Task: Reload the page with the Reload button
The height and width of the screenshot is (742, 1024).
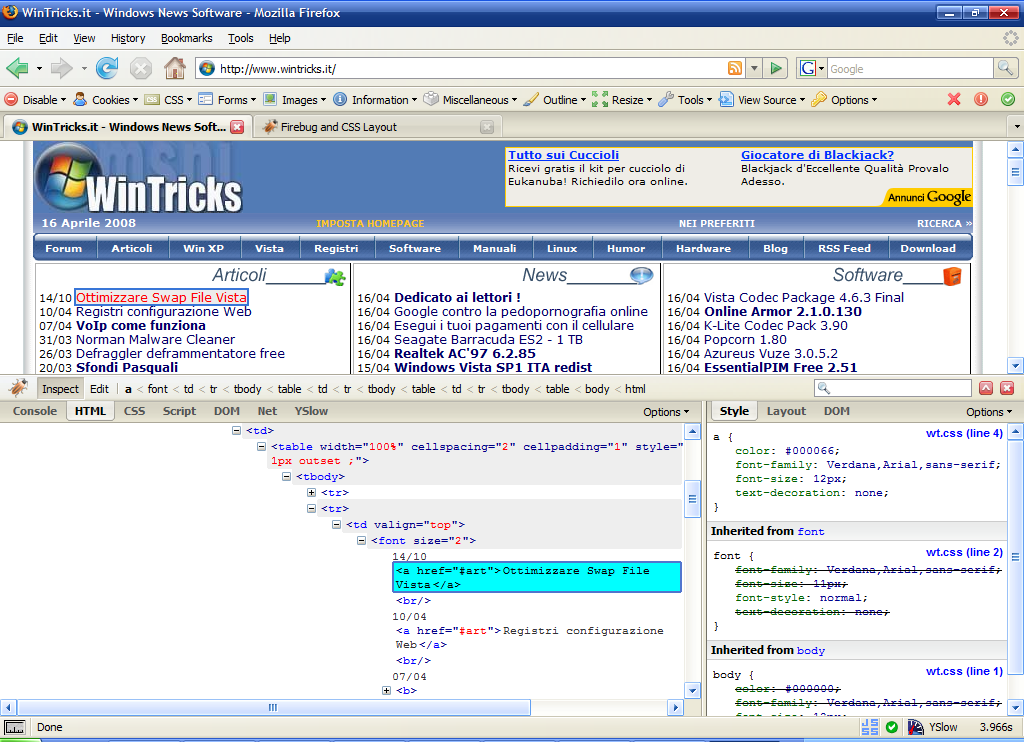Action: 107,68
